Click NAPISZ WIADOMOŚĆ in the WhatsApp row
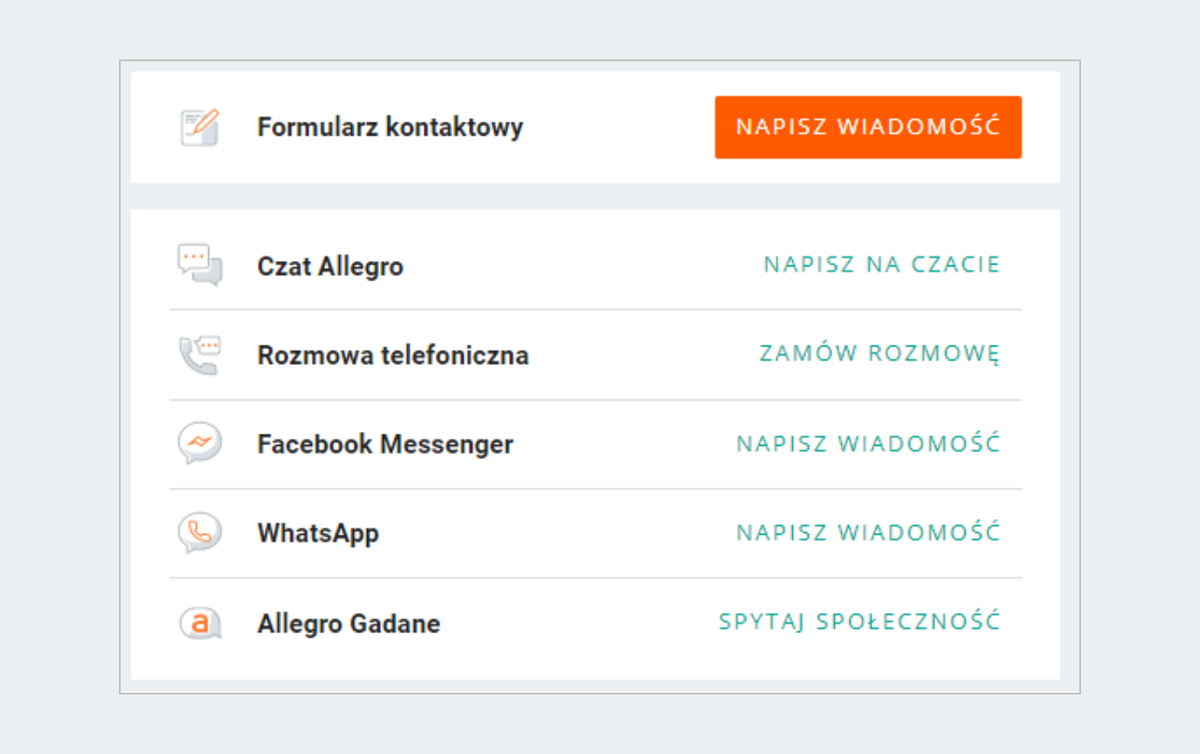The image size is (1200, 754). click(868, 532)
